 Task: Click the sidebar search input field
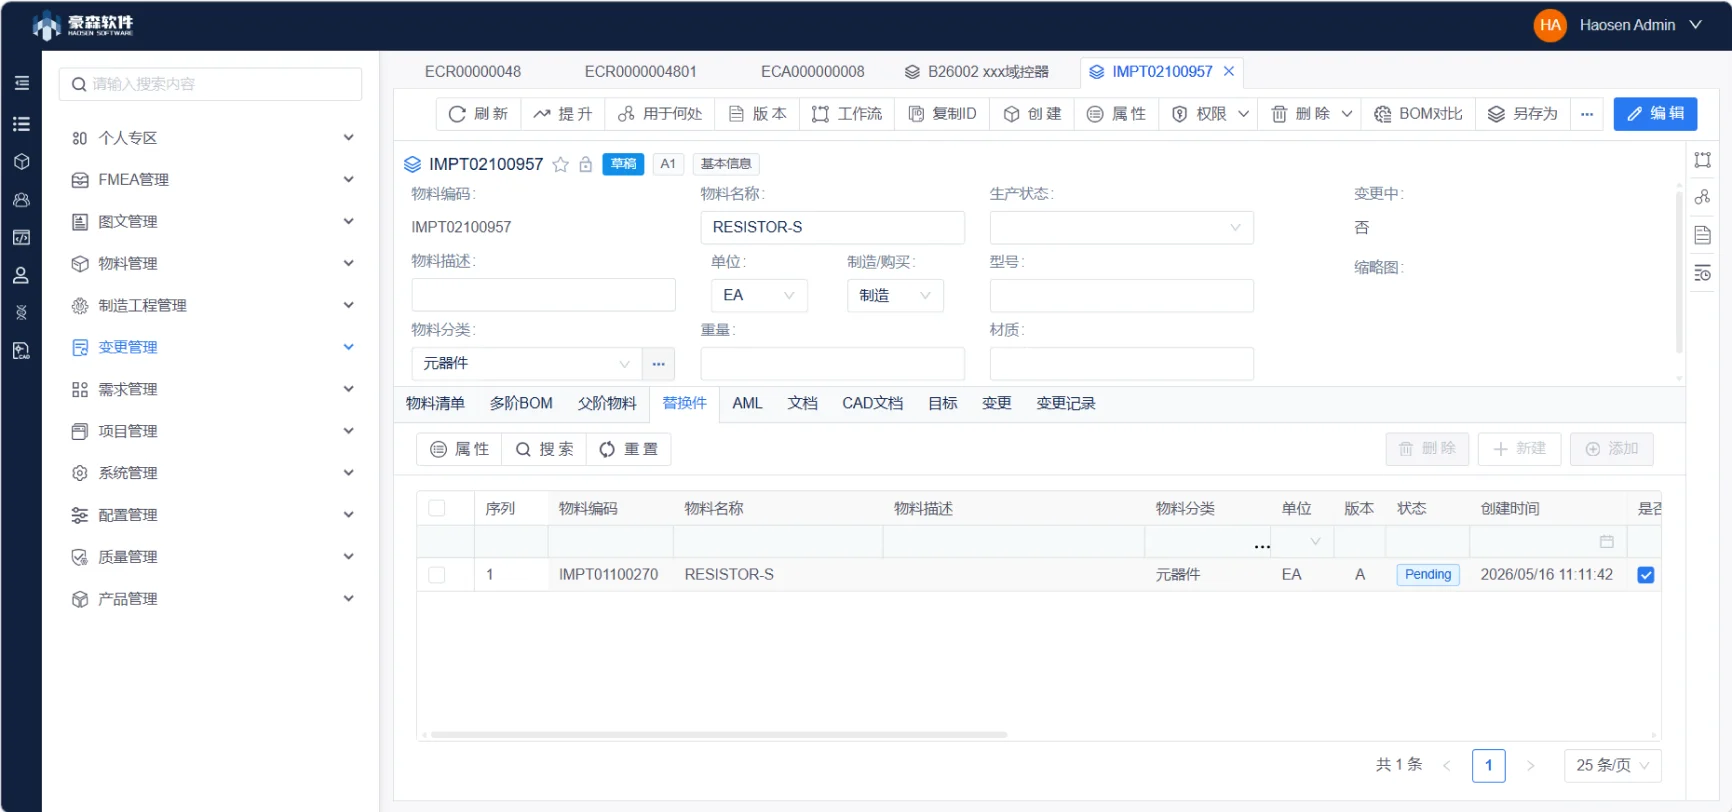(211, 84)
